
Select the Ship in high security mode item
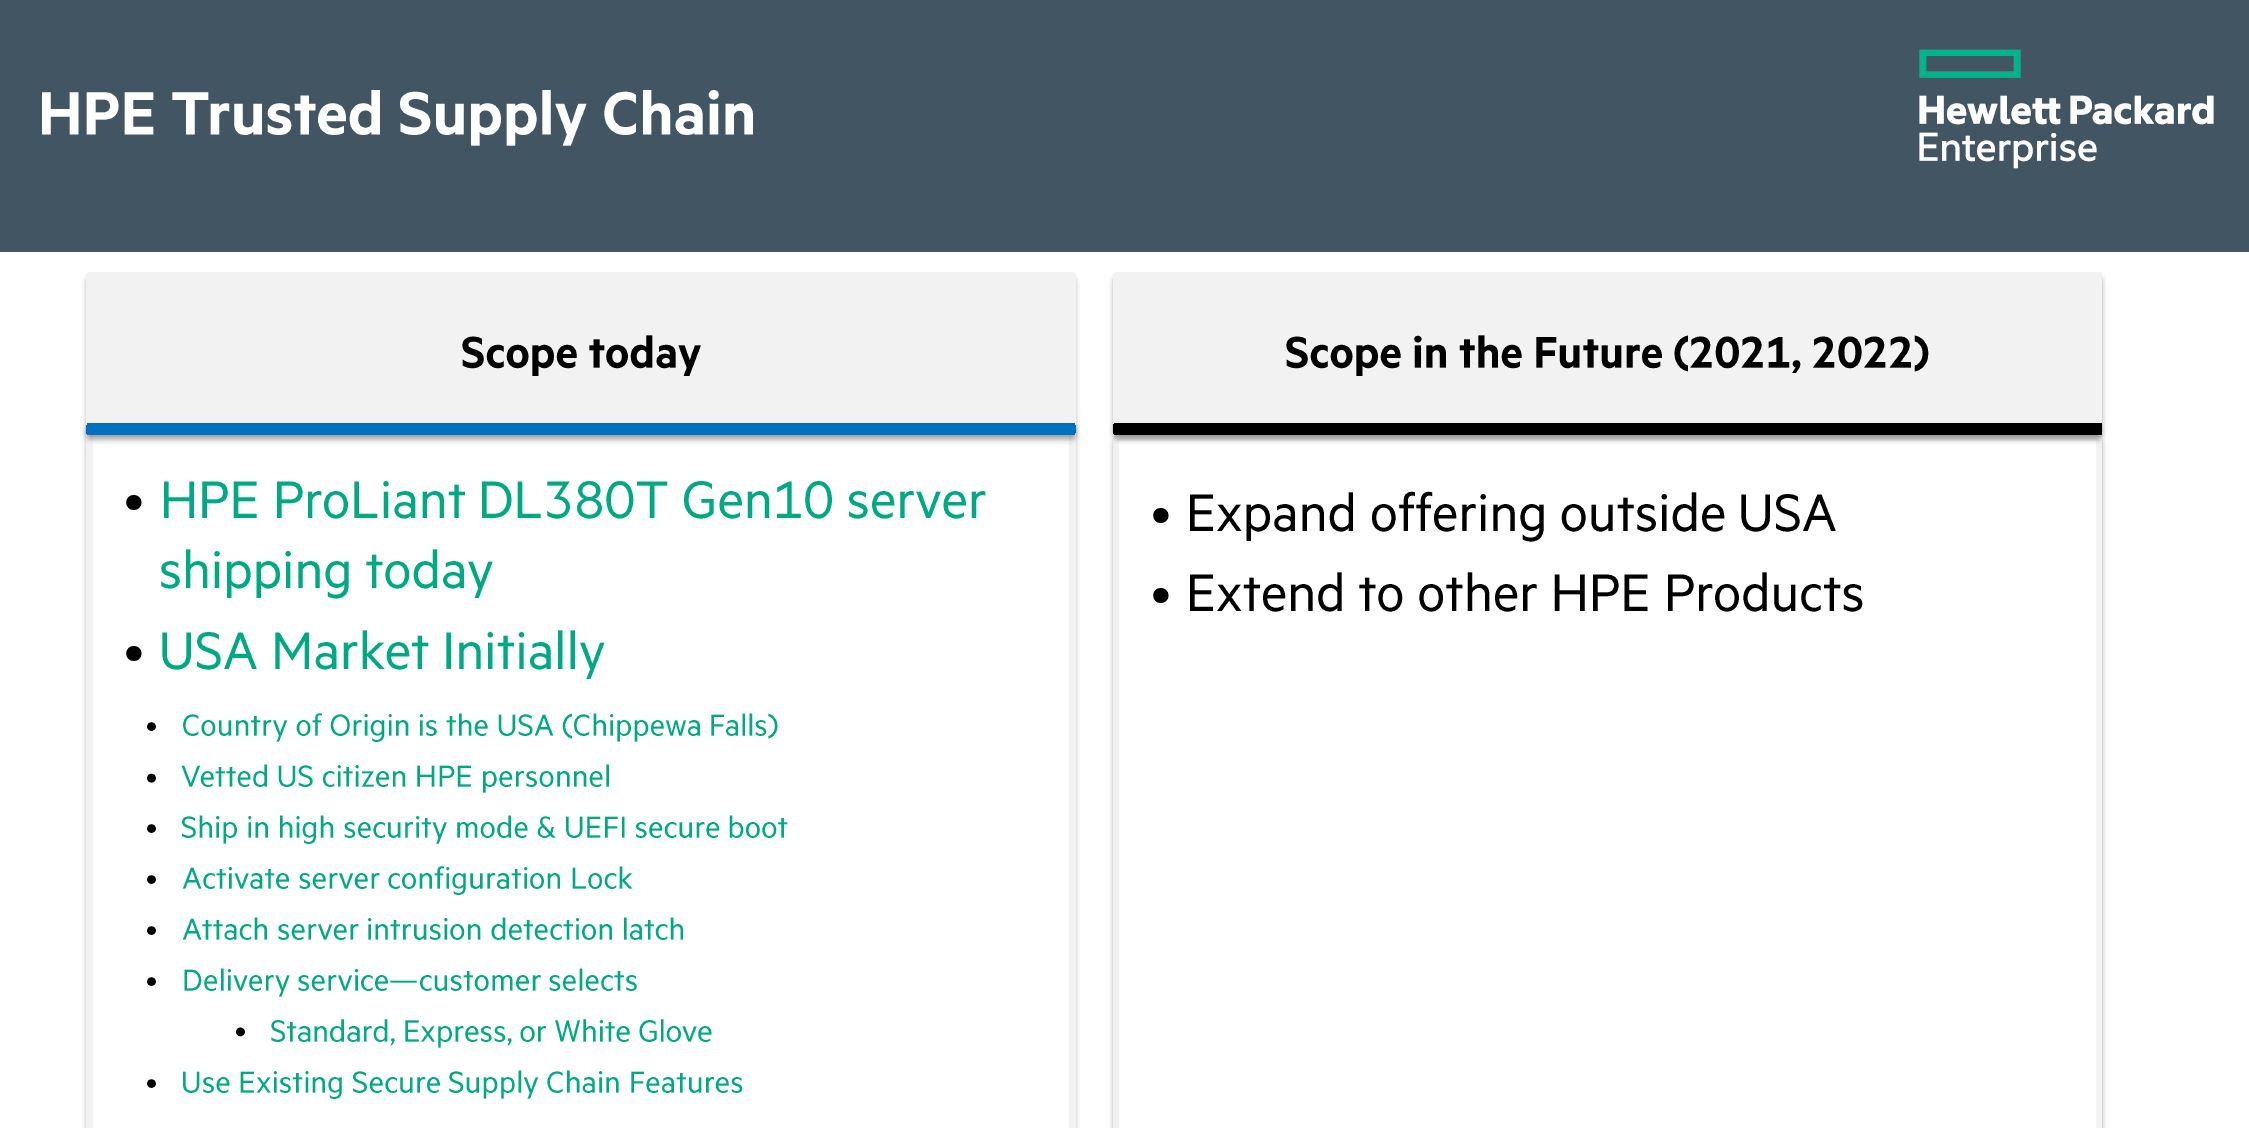483,827
